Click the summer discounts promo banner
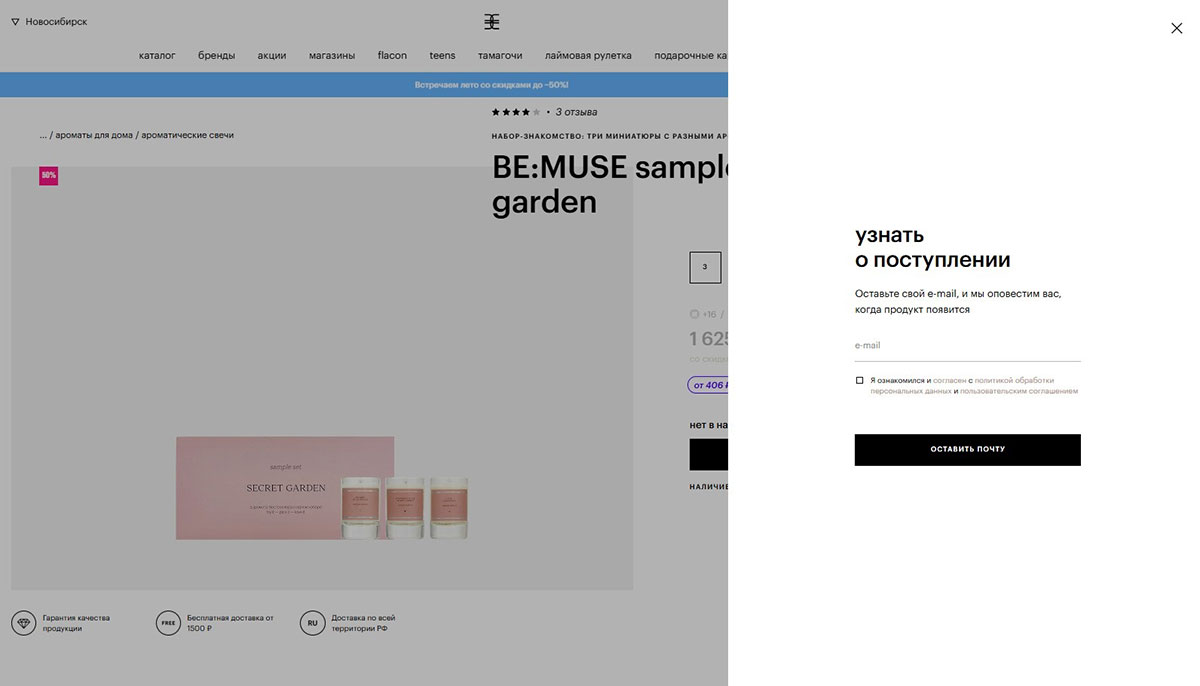The image size is (1200, 686). (364, 85)
